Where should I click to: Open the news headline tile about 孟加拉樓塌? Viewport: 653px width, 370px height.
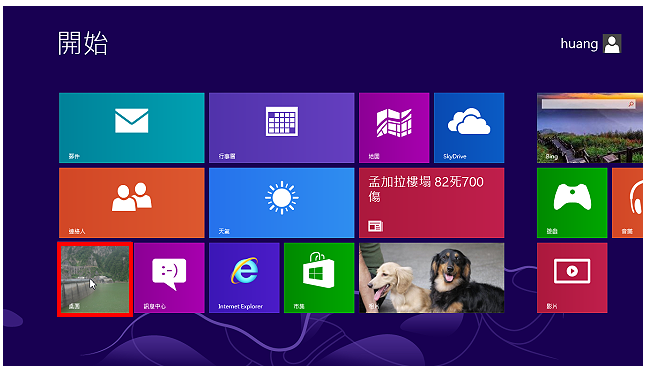pyautogui.click(x=431, y=202)
